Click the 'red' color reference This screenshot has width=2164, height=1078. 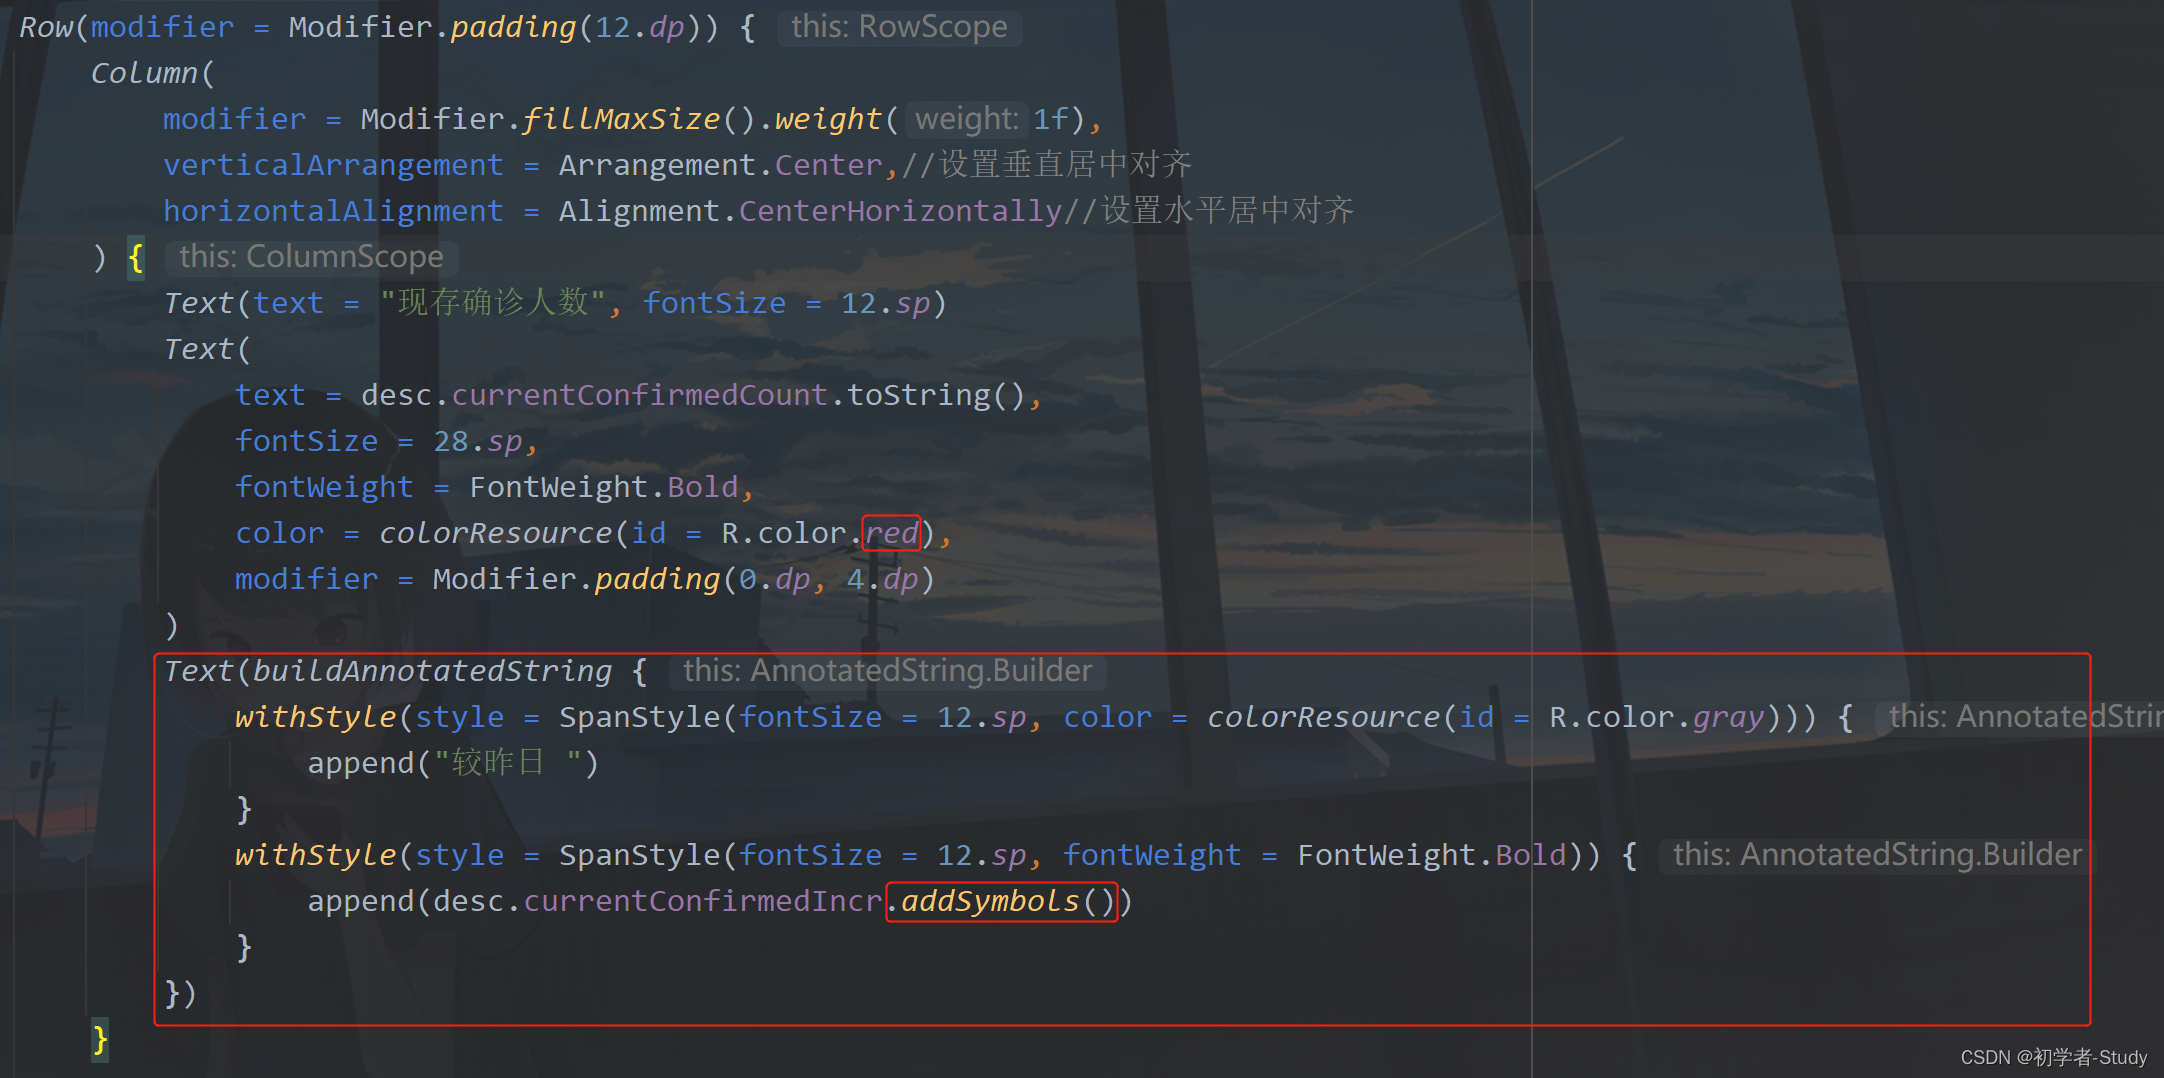tap(891, 533)
